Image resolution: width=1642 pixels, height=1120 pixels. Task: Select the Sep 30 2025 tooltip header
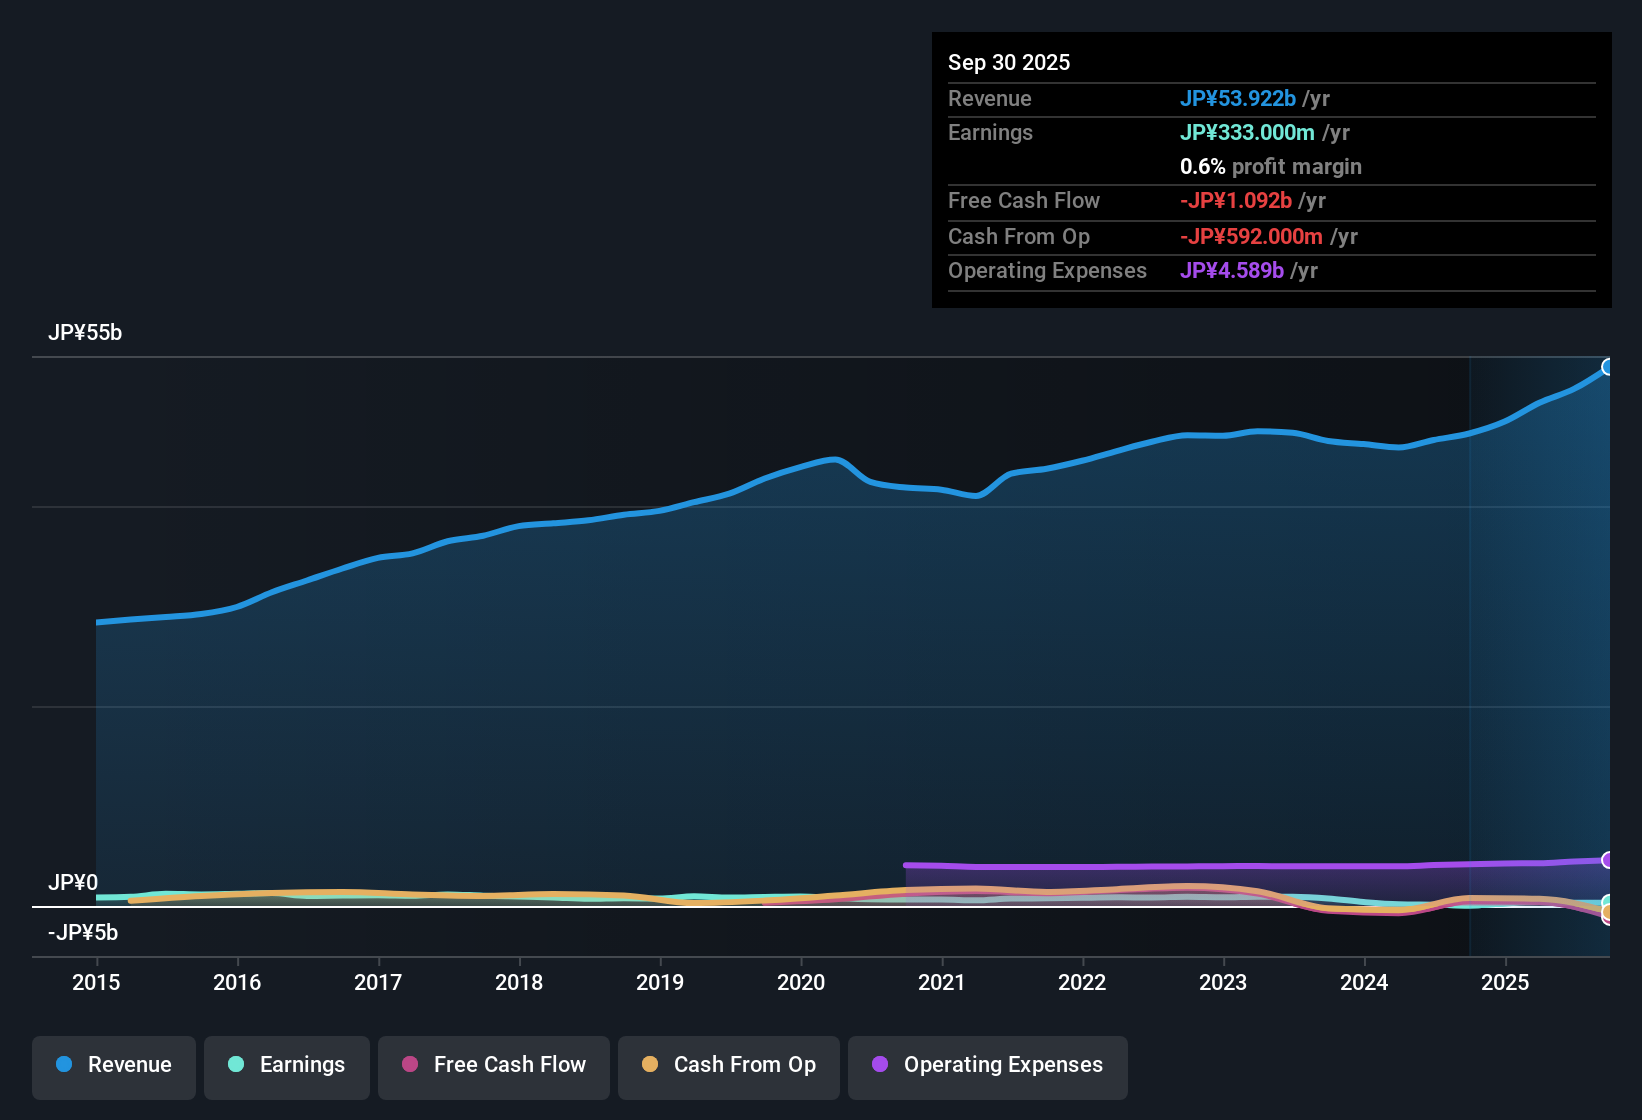(x=1009, y=62)
